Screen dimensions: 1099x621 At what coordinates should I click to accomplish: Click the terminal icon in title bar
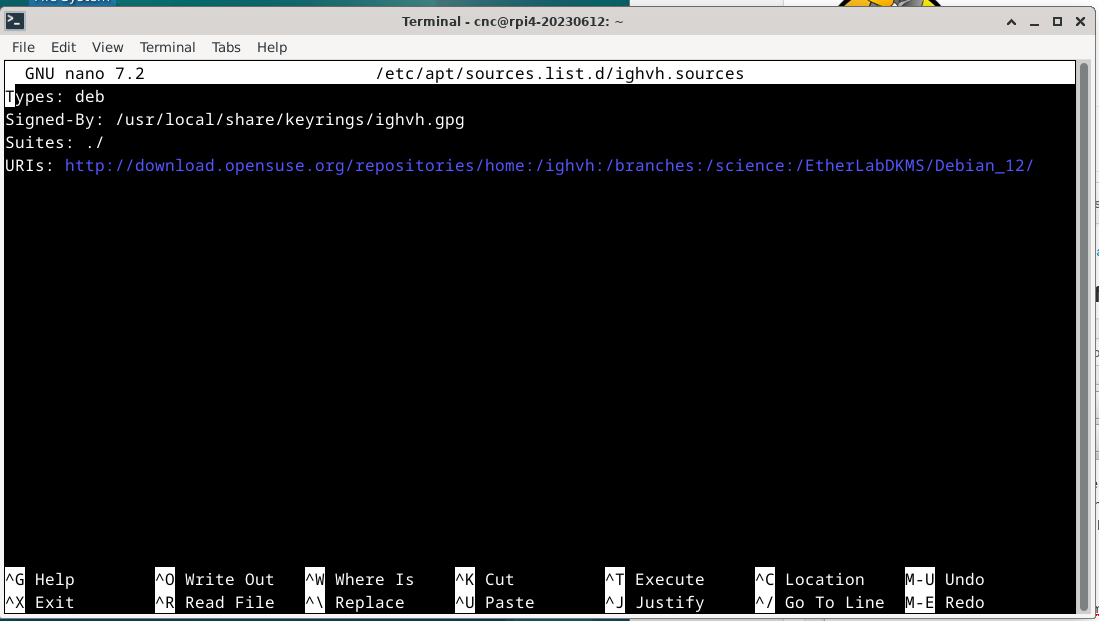click(15, 21)
